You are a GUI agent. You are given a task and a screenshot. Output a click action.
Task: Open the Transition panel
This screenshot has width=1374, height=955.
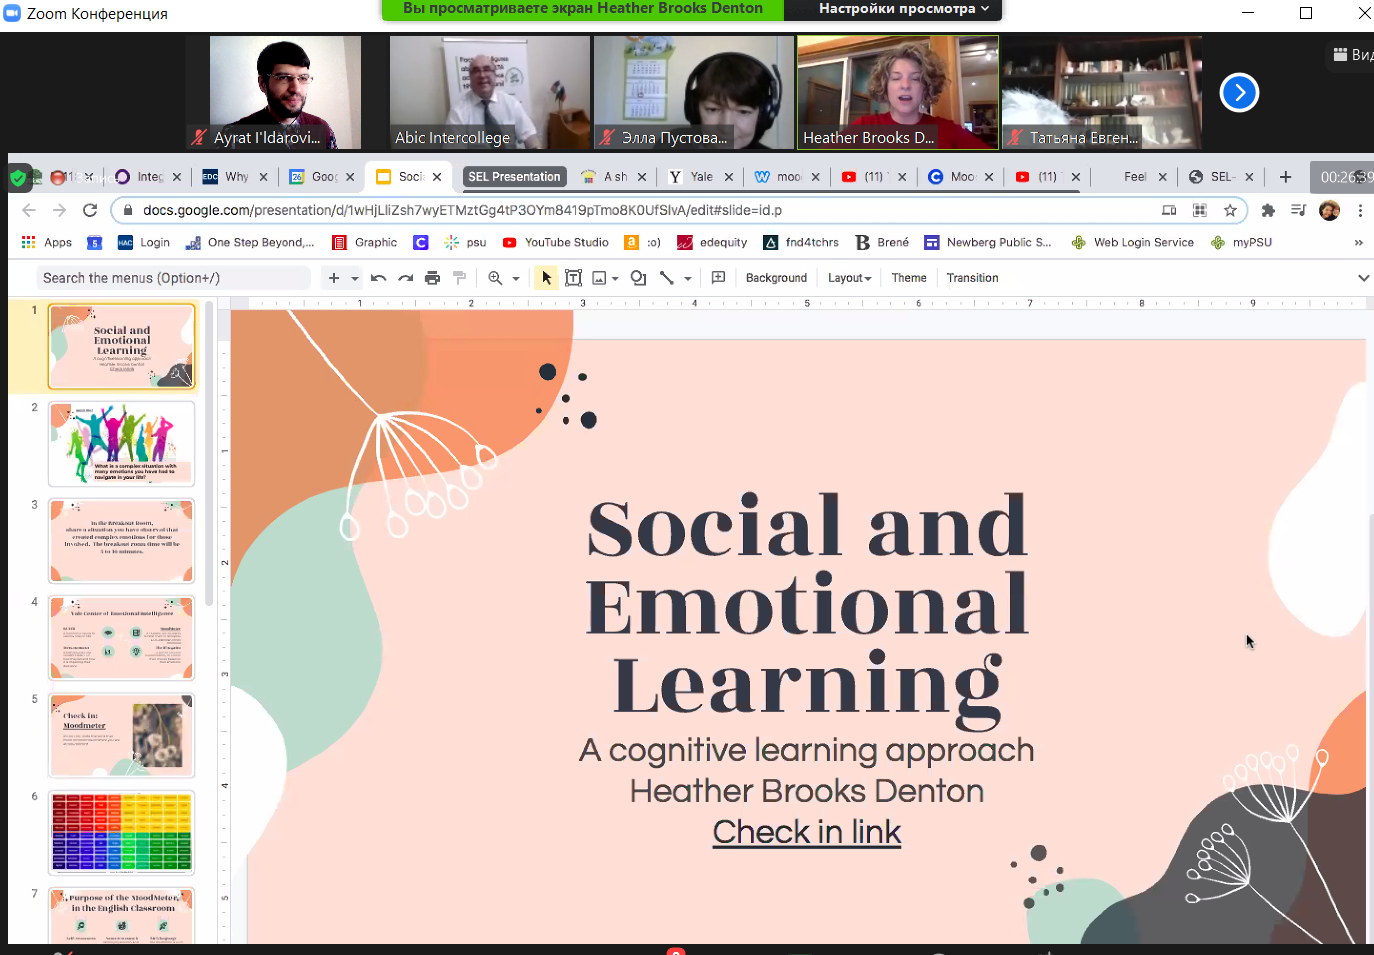pos(972,278)
